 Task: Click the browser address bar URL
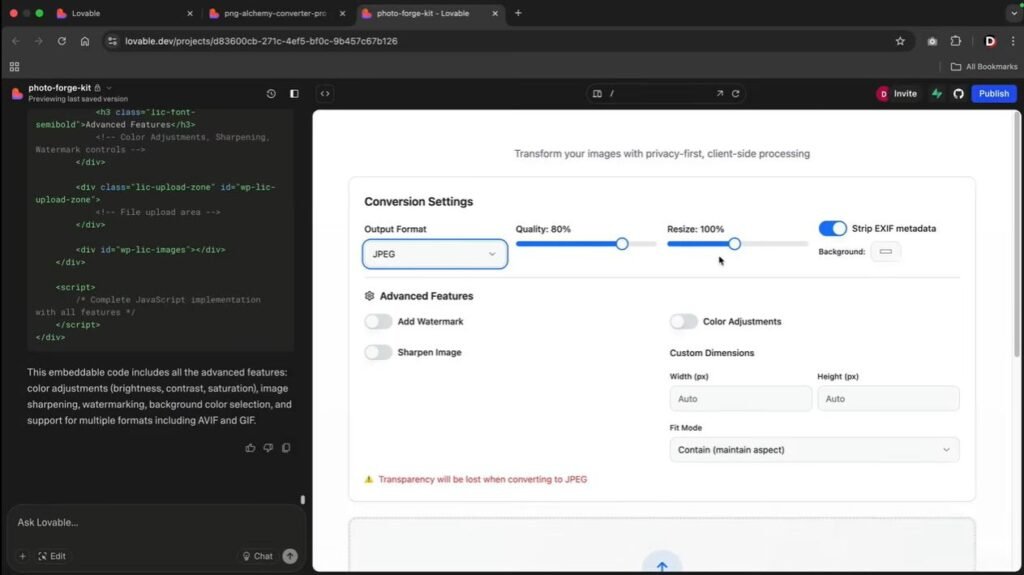tap(261, 41)
